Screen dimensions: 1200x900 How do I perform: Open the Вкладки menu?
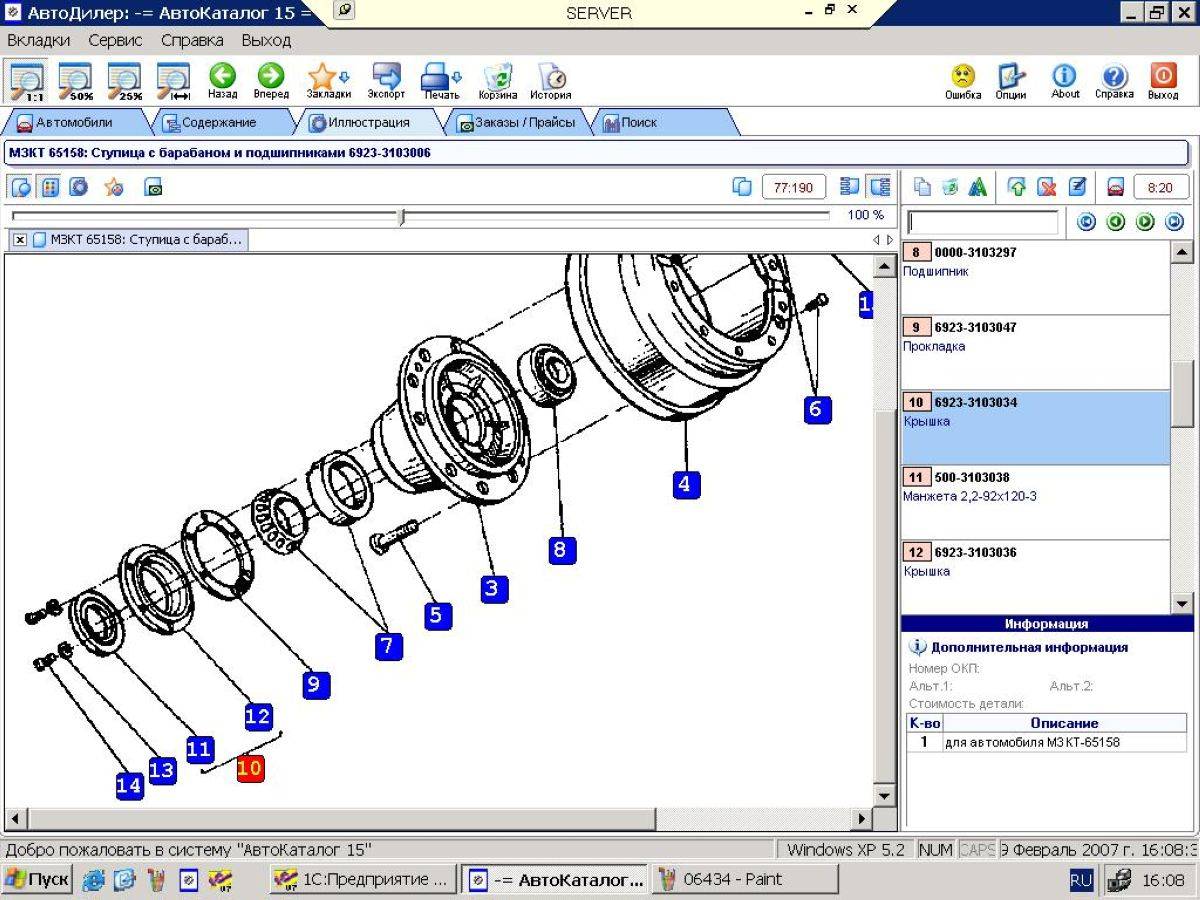[x=39, y=41]
